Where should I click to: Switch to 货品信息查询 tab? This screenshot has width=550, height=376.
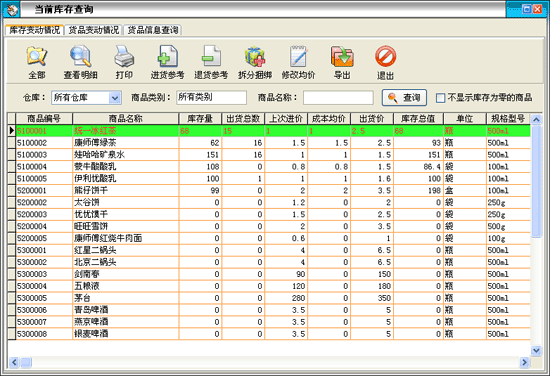coord(153,30)
